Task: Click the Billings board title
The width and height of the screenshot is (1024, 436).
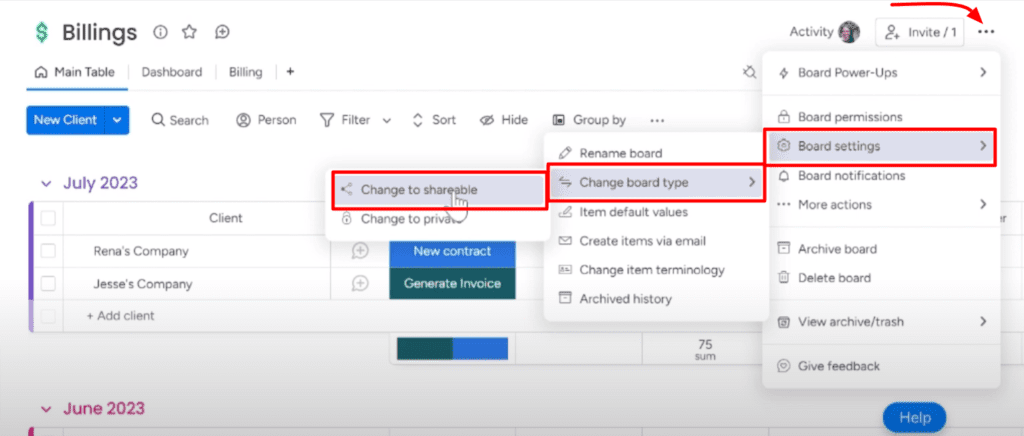Action: click(100, 32)
